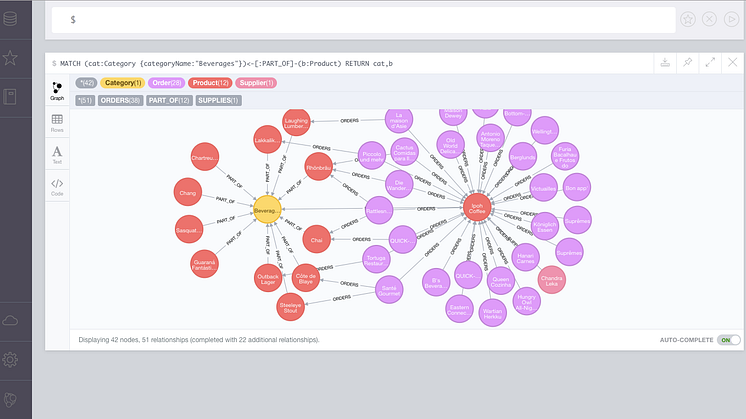The width and height of the screenshot is (746, 419).
Task: Select the Côte de Blaye product node
Action: coord(305,278)
